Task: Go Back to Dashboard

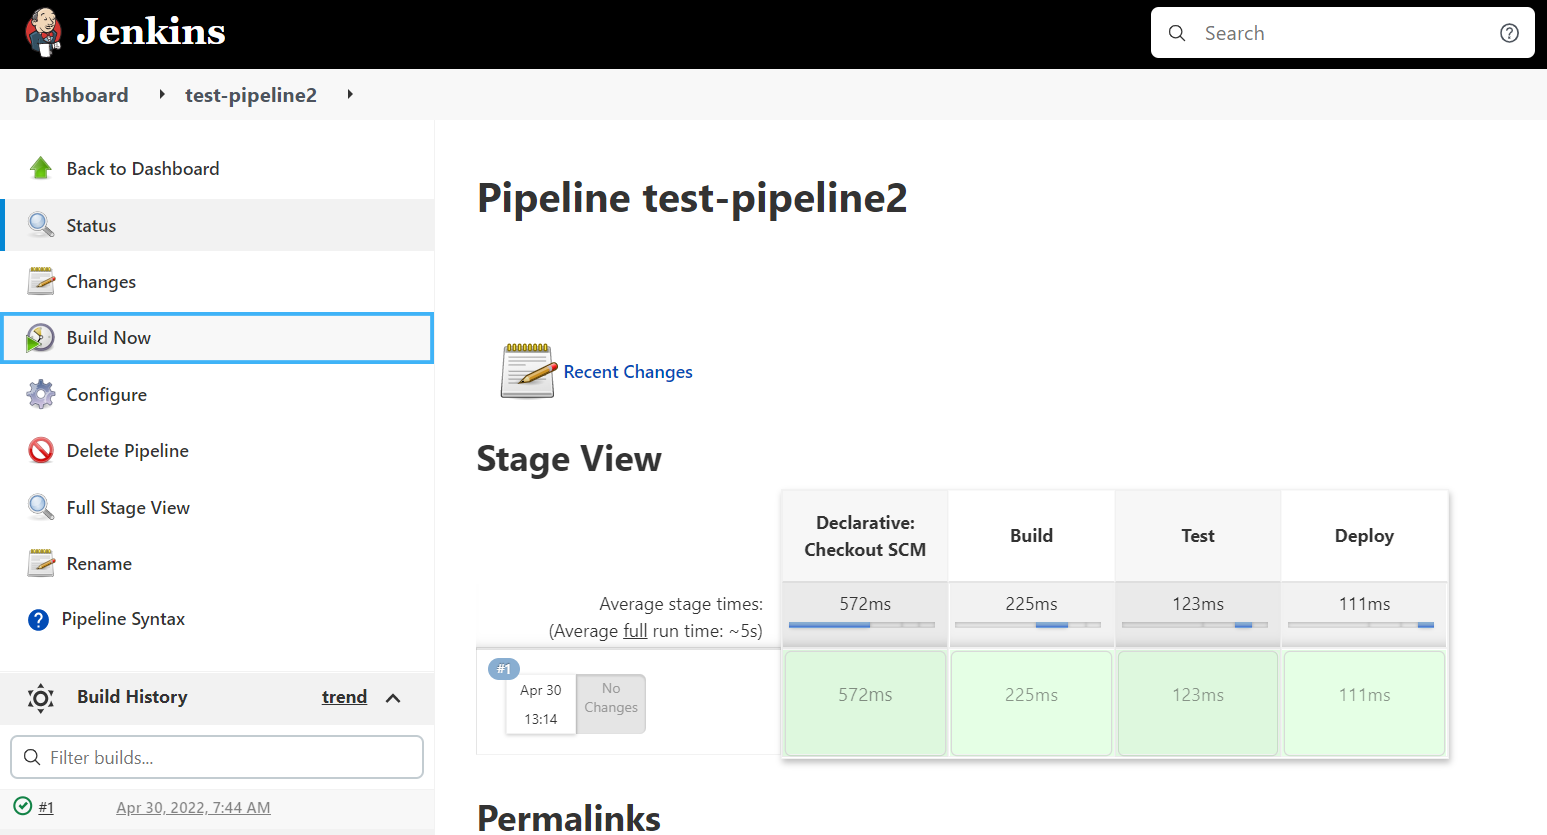Action: [x=217, y=168]
